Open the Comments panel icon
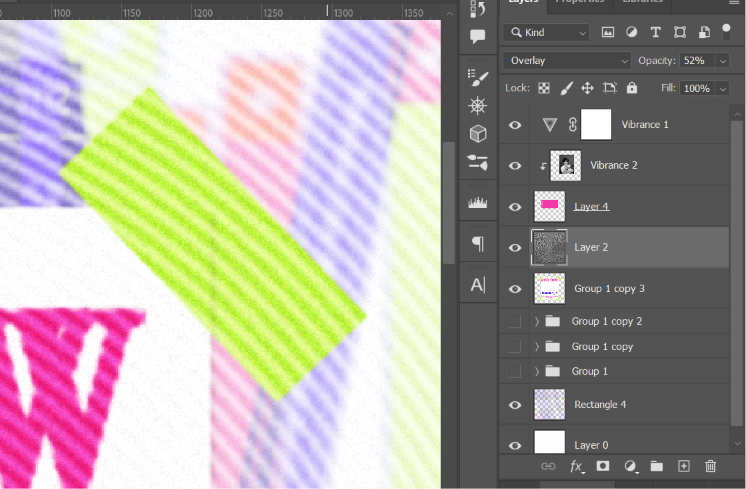 [478, 36]
